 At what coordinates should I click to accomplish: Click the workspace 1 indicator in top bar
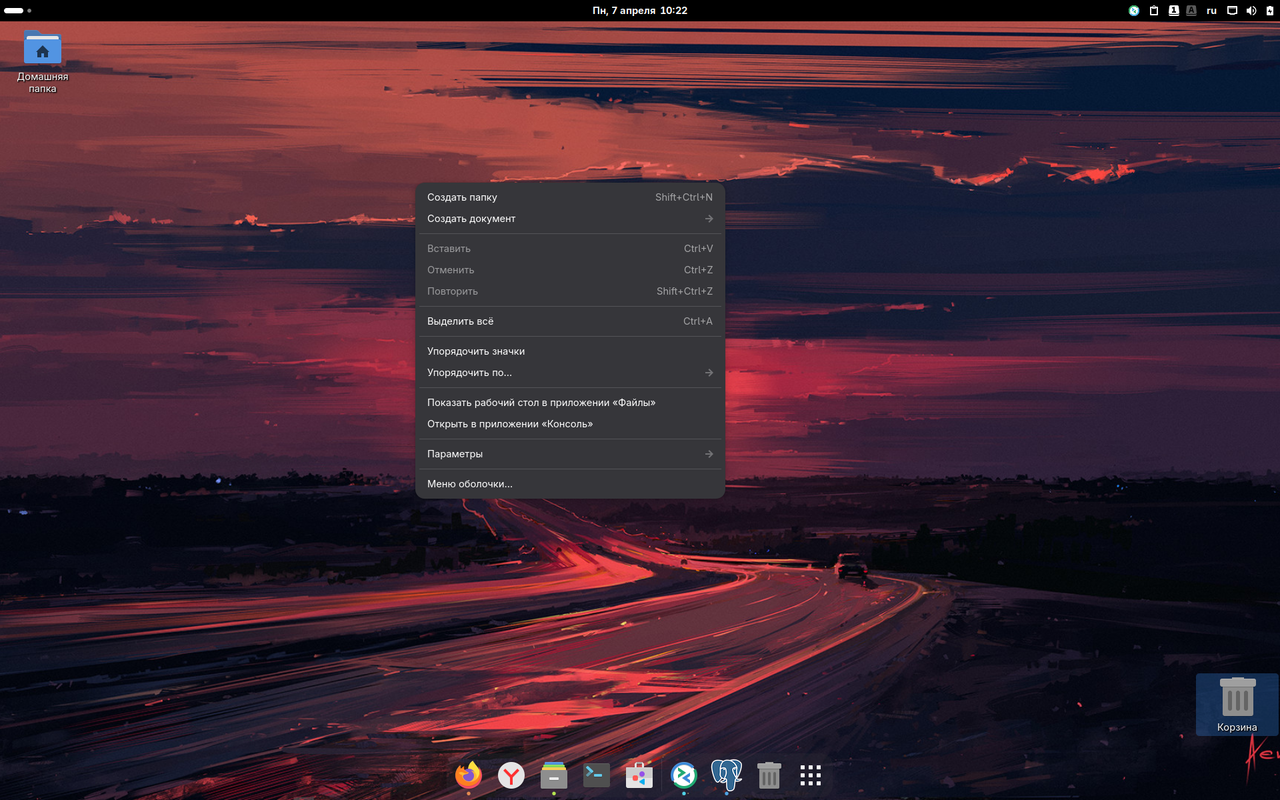[x=1174, y=11]
